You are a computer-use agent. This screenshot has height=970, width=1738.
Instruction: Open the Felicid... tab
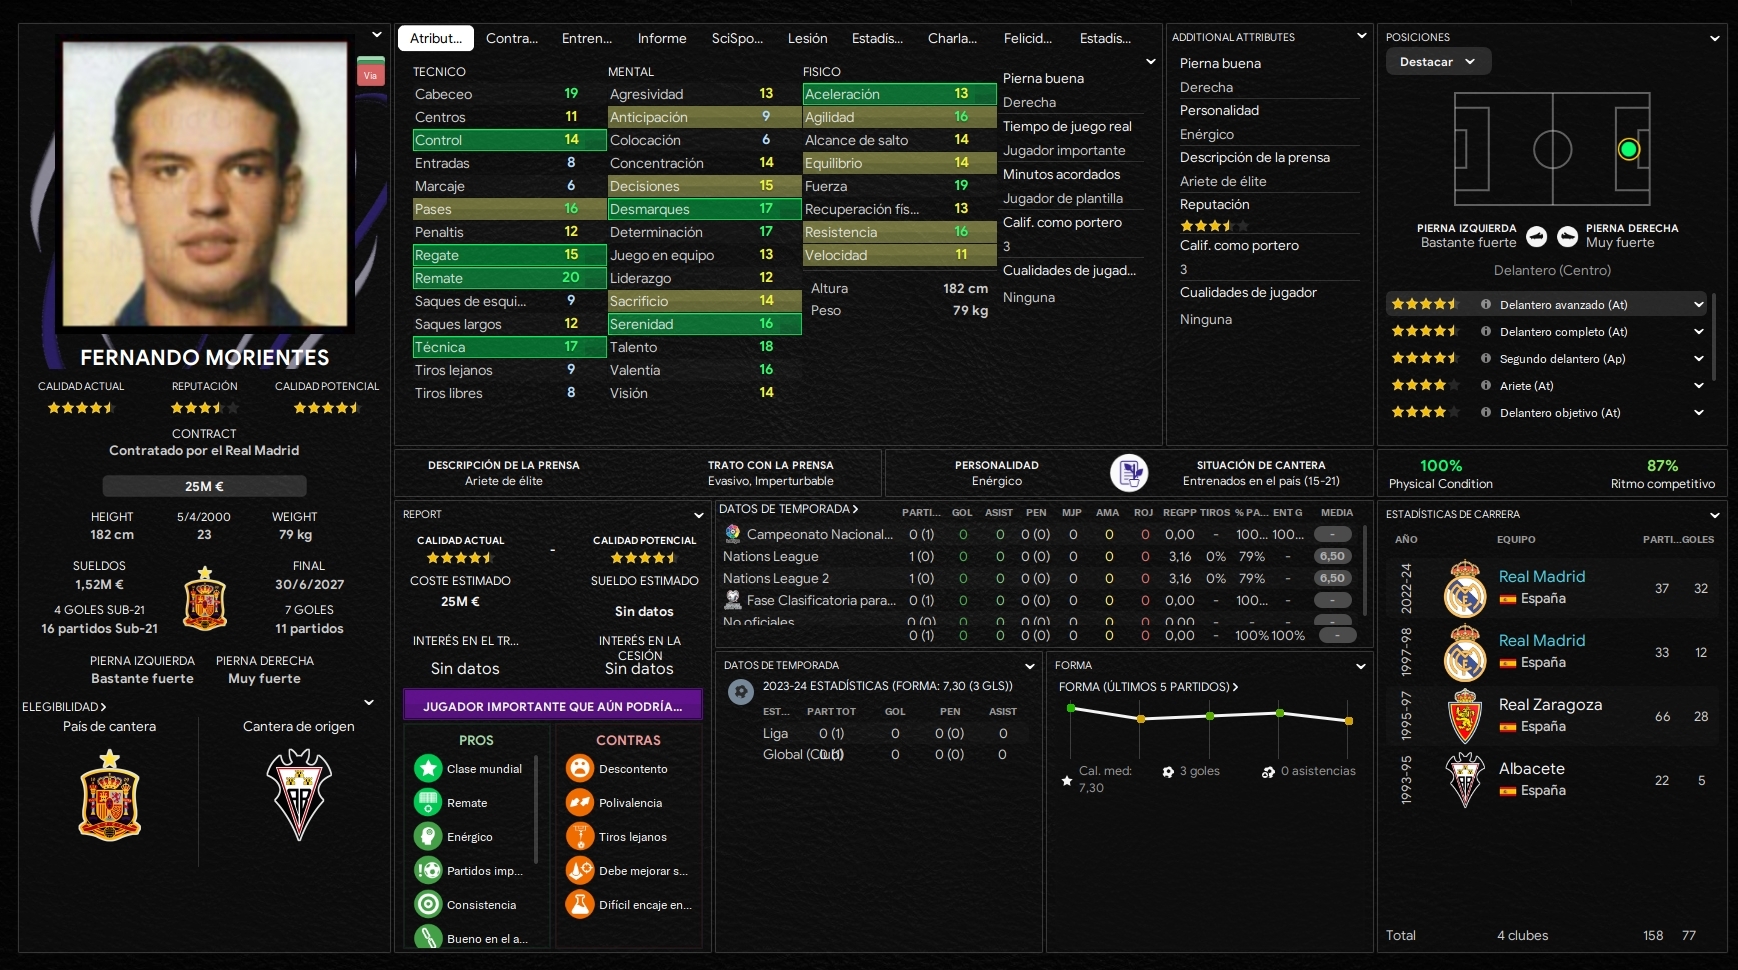point(1028,38)
